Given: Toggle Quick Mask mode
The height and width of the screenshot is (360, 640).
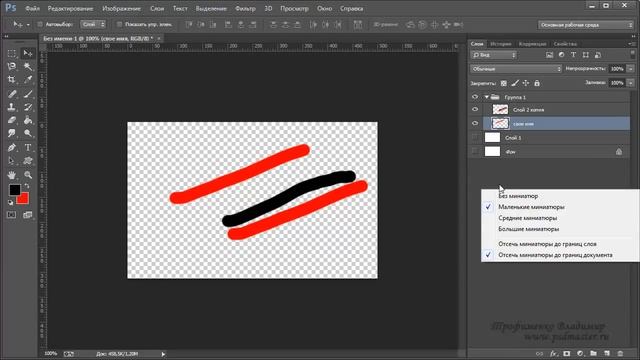Looking at the screenshot, I should click(11, 215).
